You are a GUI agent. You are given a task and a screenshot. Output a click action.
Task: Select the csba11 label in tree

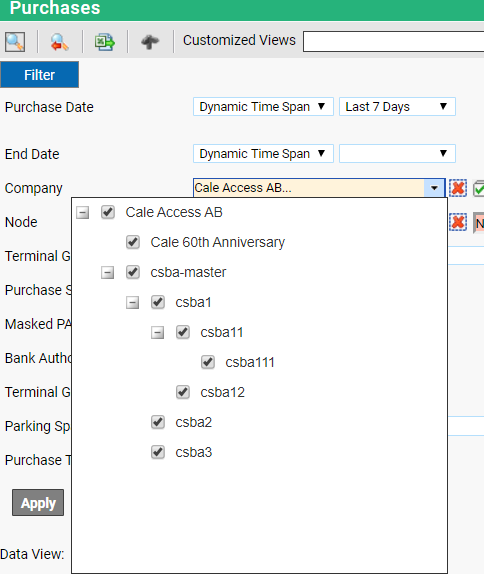pyautogui.click(x=221, y=332)
